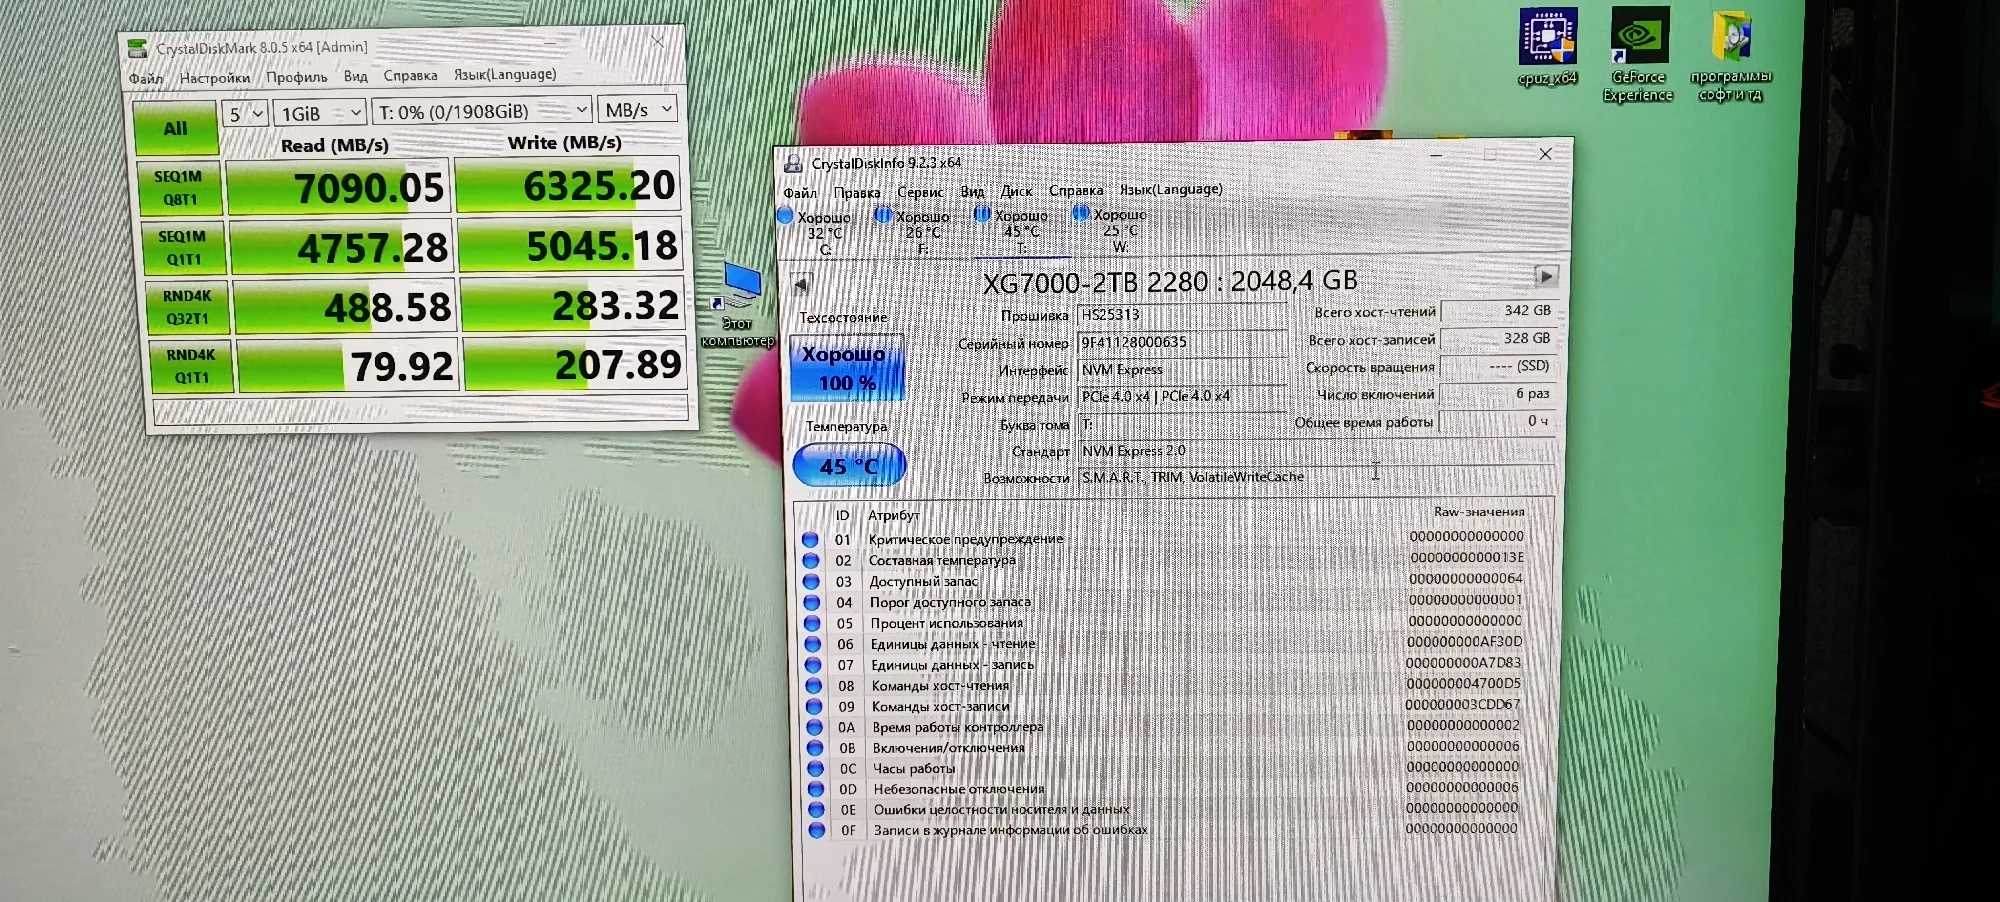Click the disk title 'XG7000-2TB 2280 : 2048,4 GB'
Image resolution: width=2000 pixels, height=902 pixels.
click(1170, 282)
